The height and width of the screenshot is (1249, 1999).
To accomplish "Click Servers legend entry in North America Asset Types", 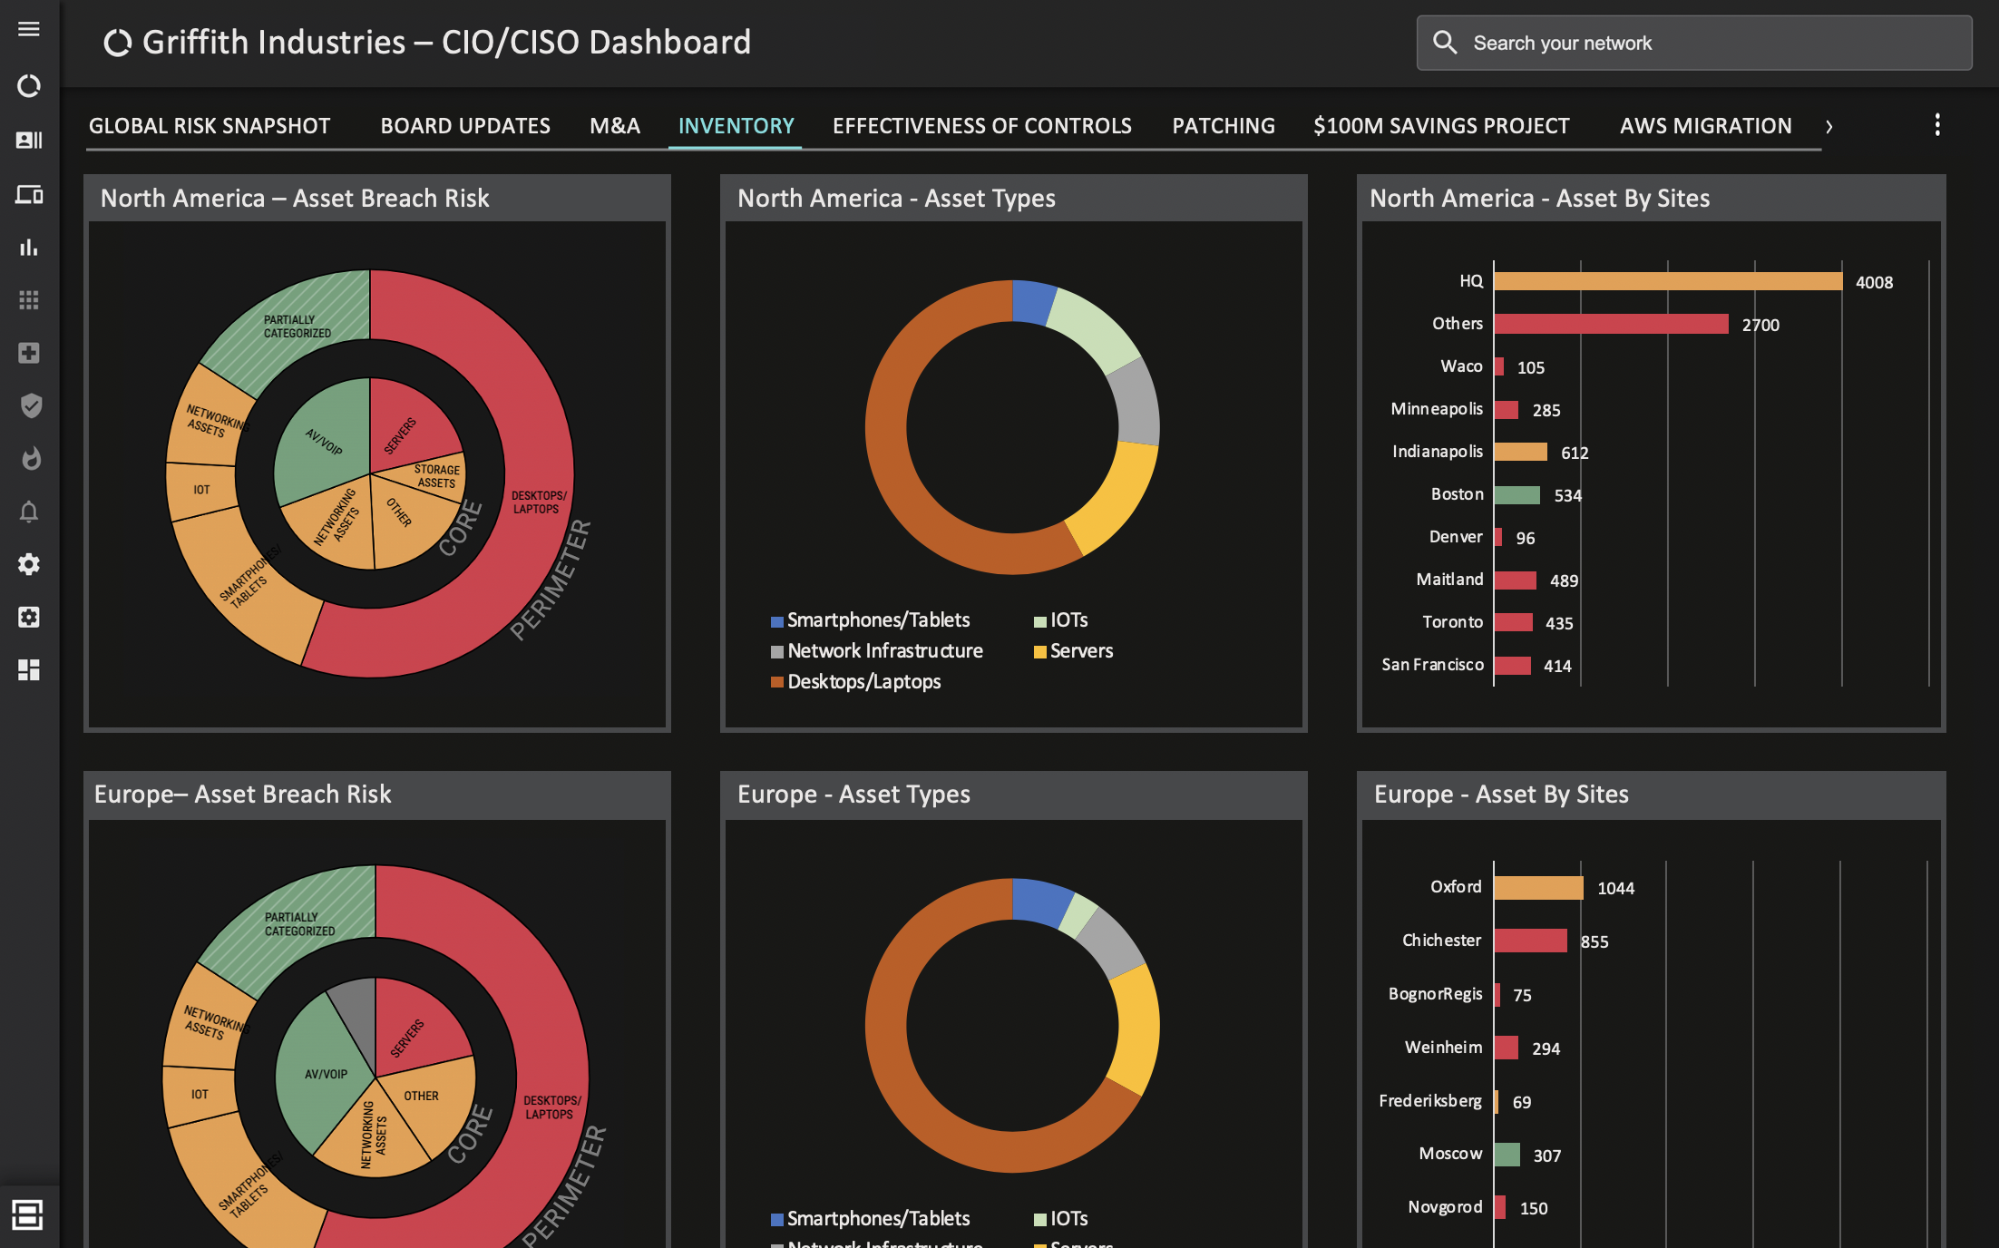I will click(1073, 651).
